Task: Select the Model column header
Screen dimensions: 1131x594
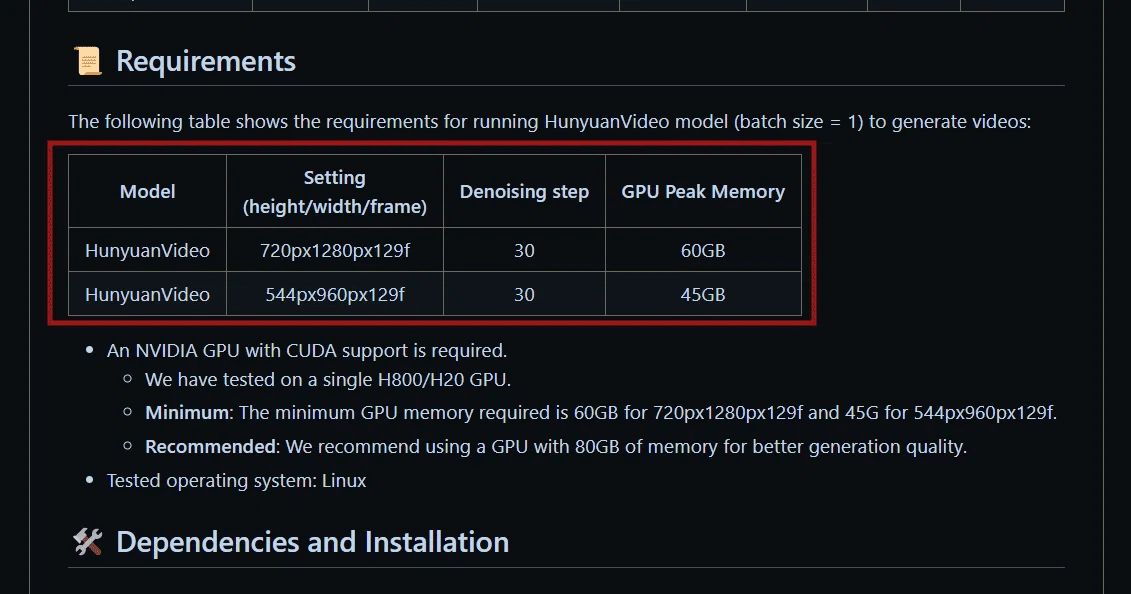Action: 147,192
